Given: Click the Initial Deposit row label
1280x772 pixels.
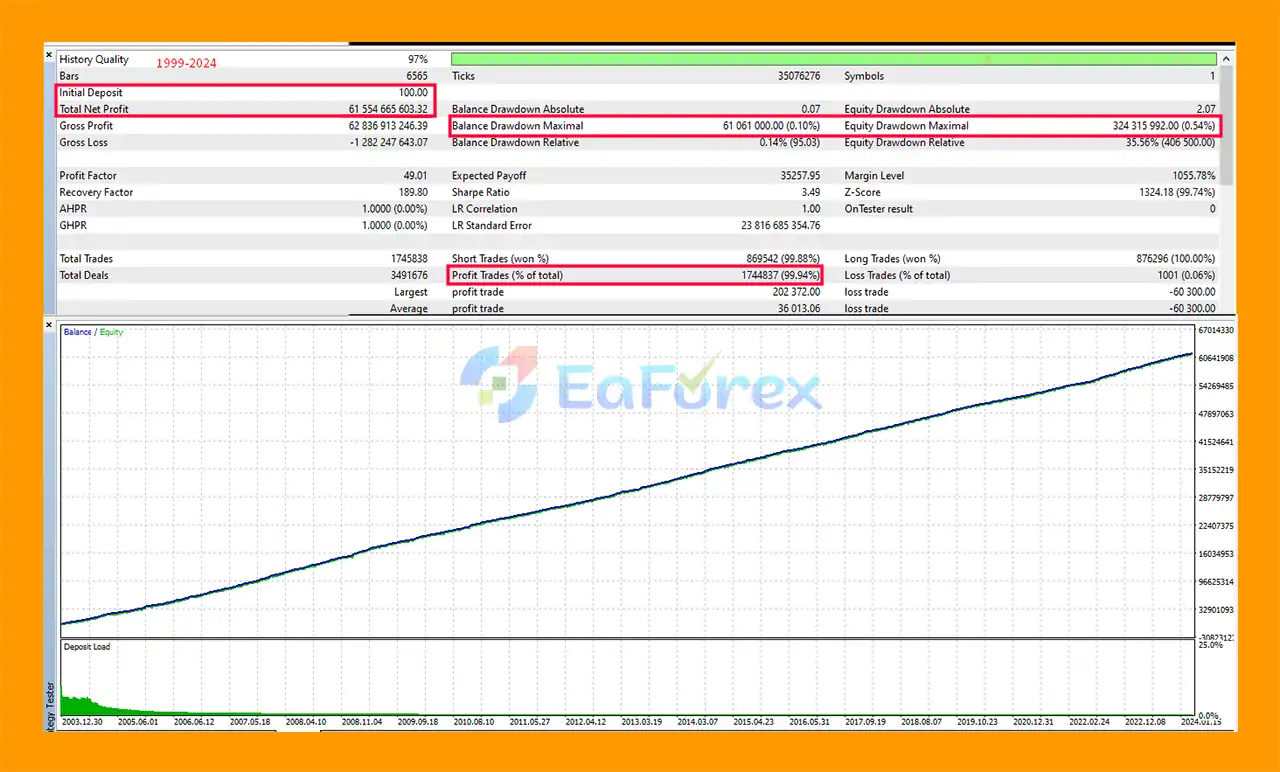Looking at the screenshot, I should point(90,93).
